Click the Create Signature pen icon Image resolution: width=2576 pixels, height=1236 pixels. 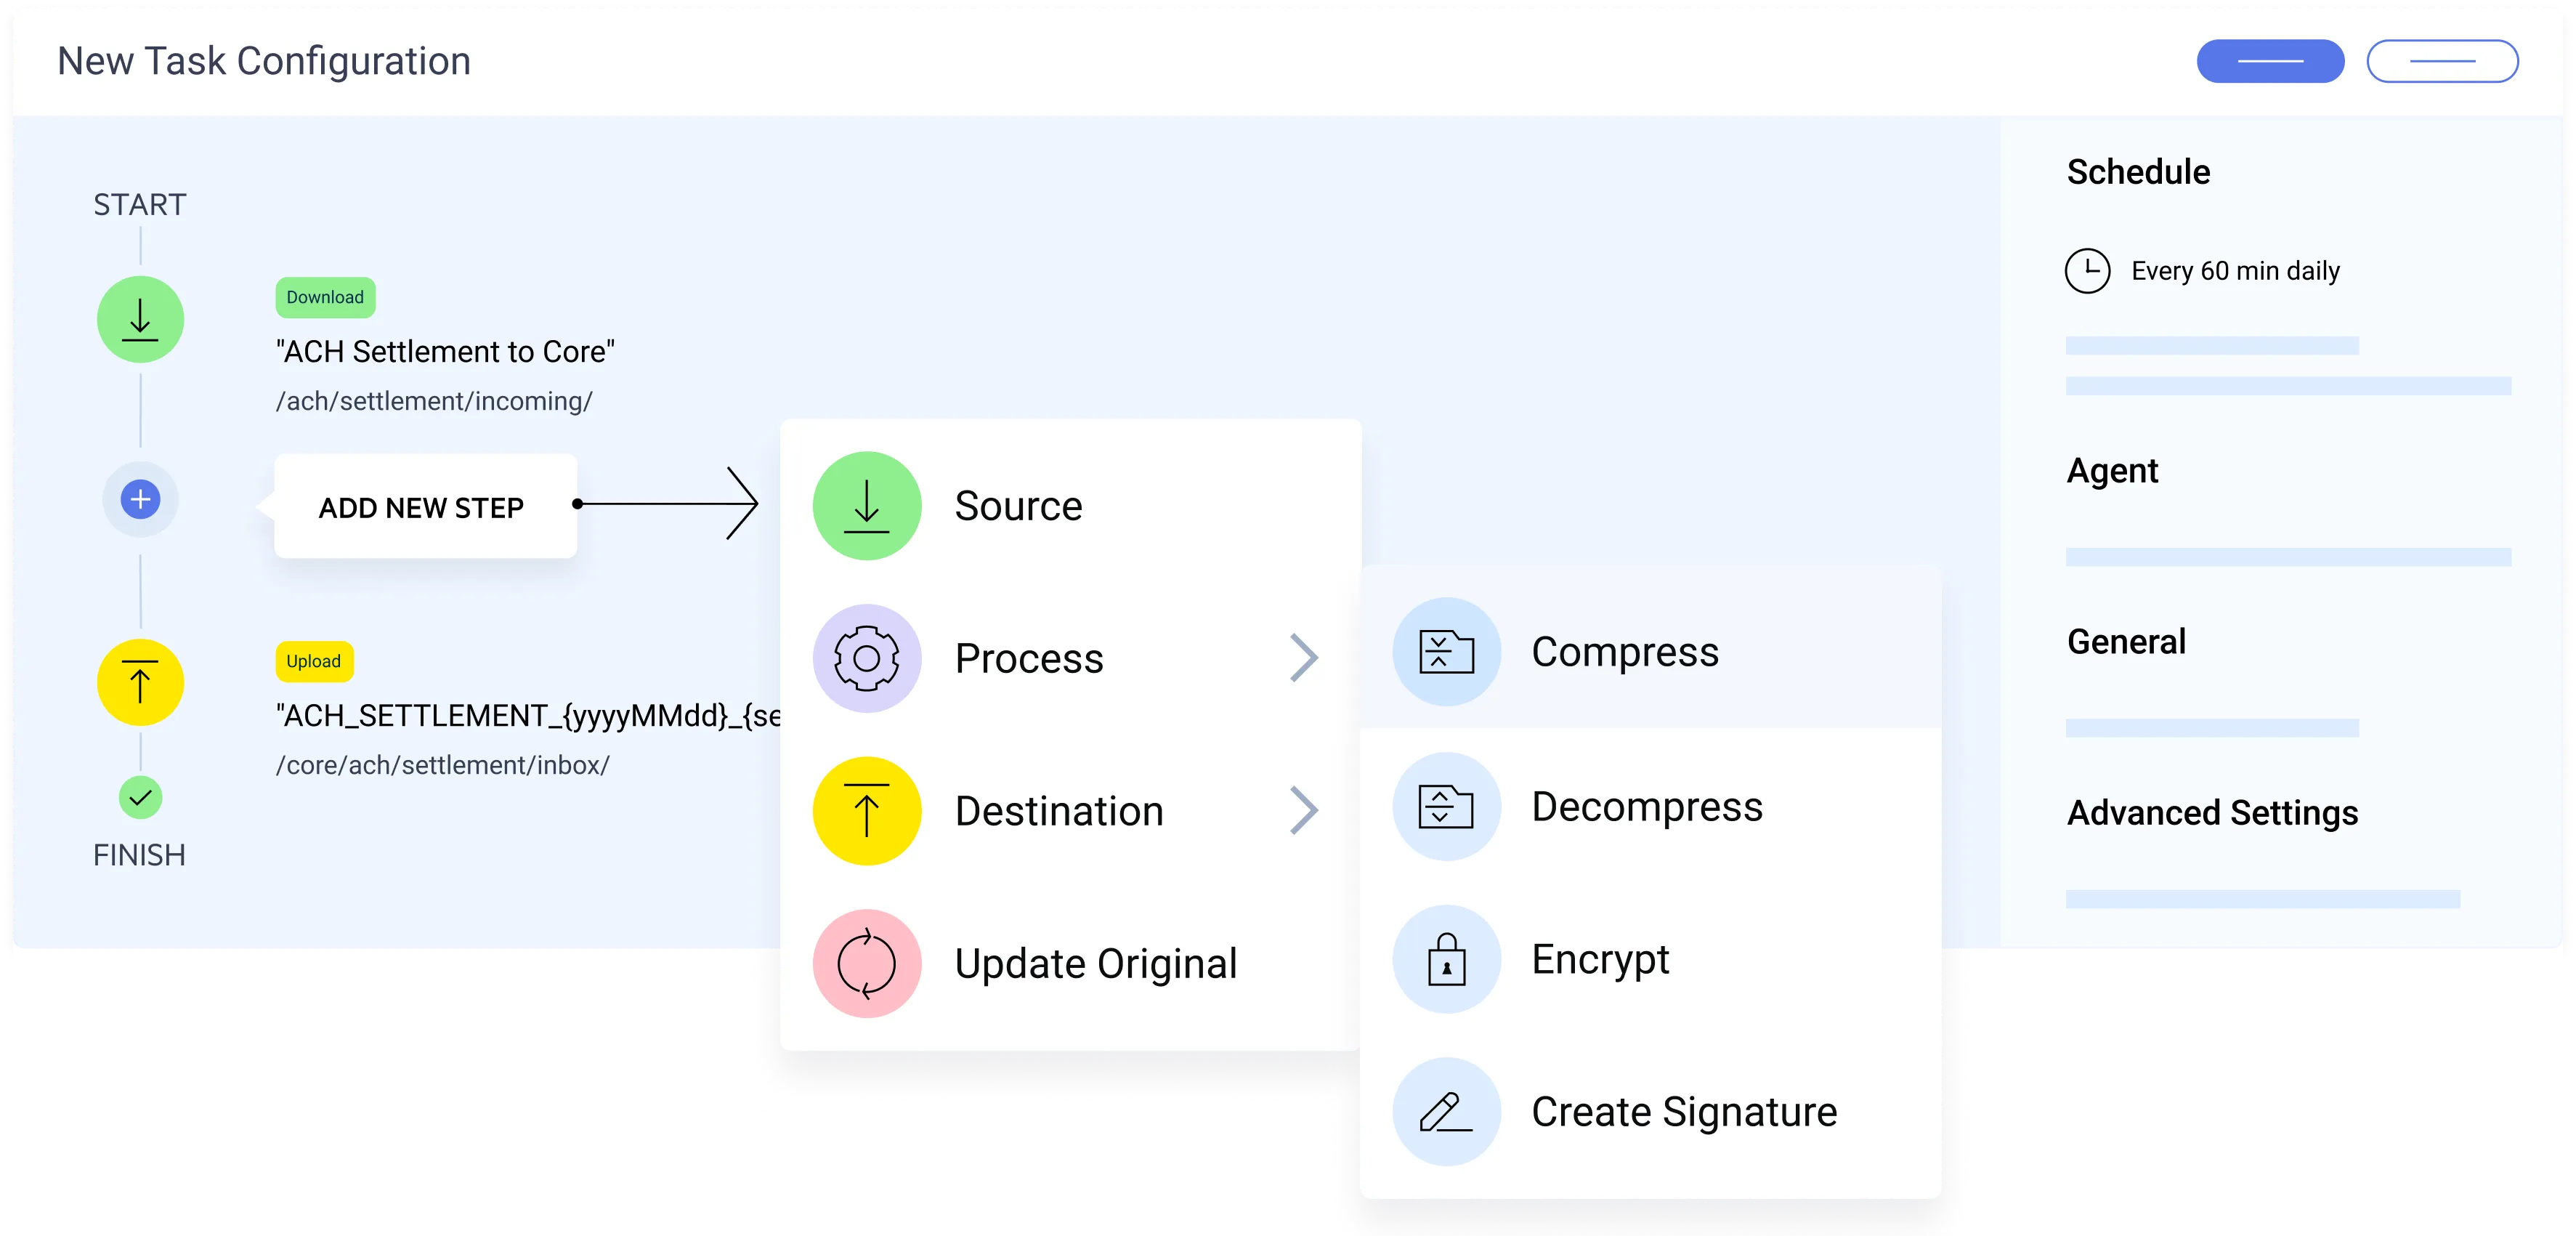click(x=1446, y=1112)
